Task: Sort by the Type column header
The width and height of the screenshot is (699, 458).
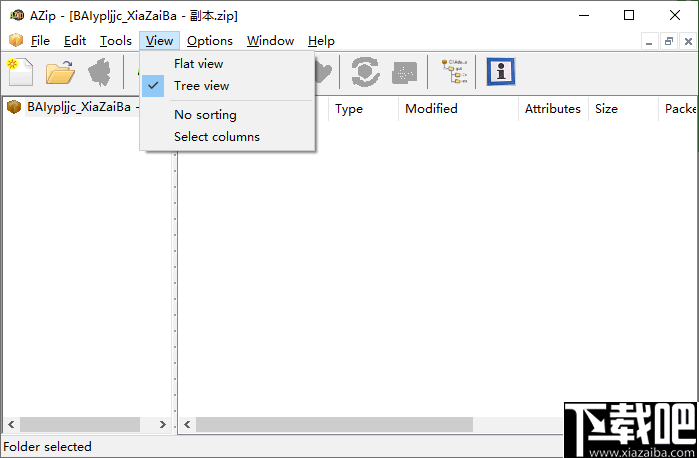Action: [x=363, y=109]
